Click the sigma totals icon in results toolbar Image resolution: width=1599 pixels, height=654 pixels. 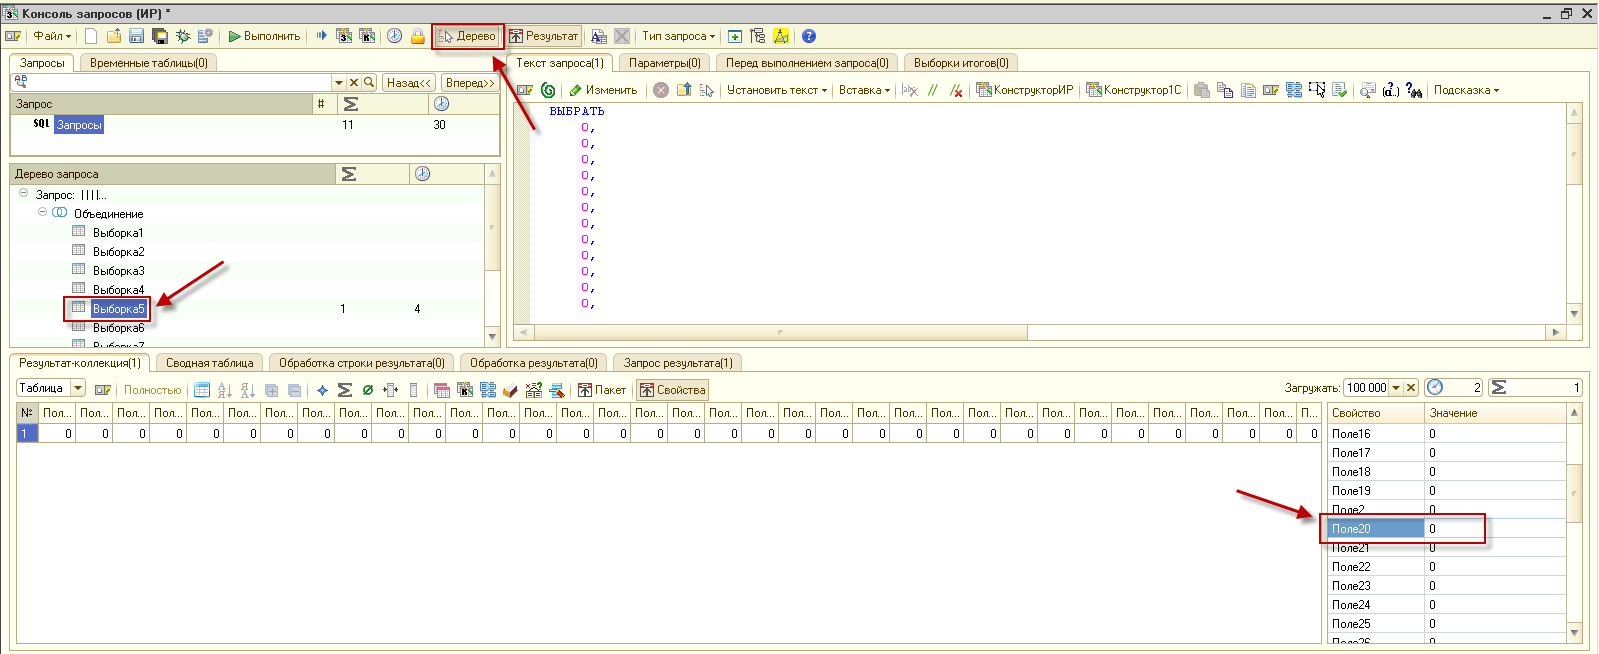pyautogui.click(x=345, y=390)
